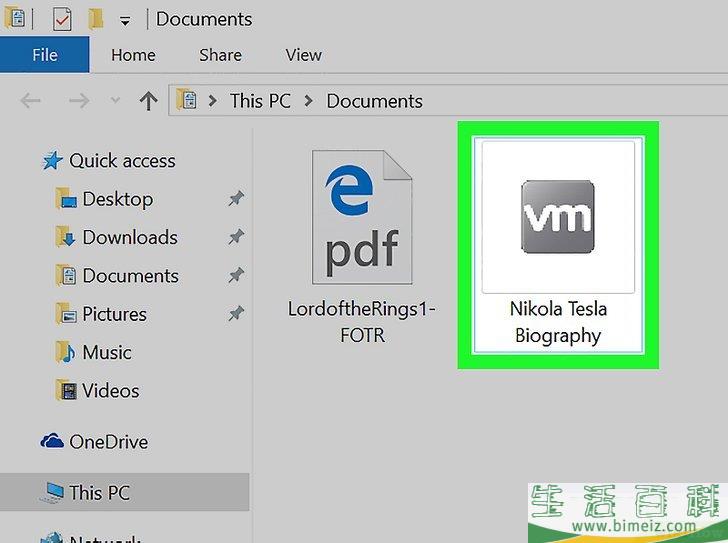The image size is (728, 543).
Task: Click the Forward navigation arrow
Action: [x=79, y=100]
